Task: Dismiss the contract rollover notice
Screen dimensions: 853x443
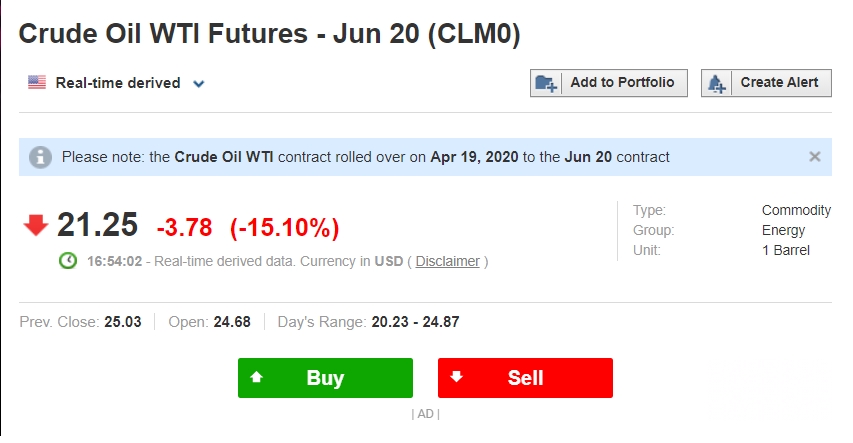Action: (814, 157)
